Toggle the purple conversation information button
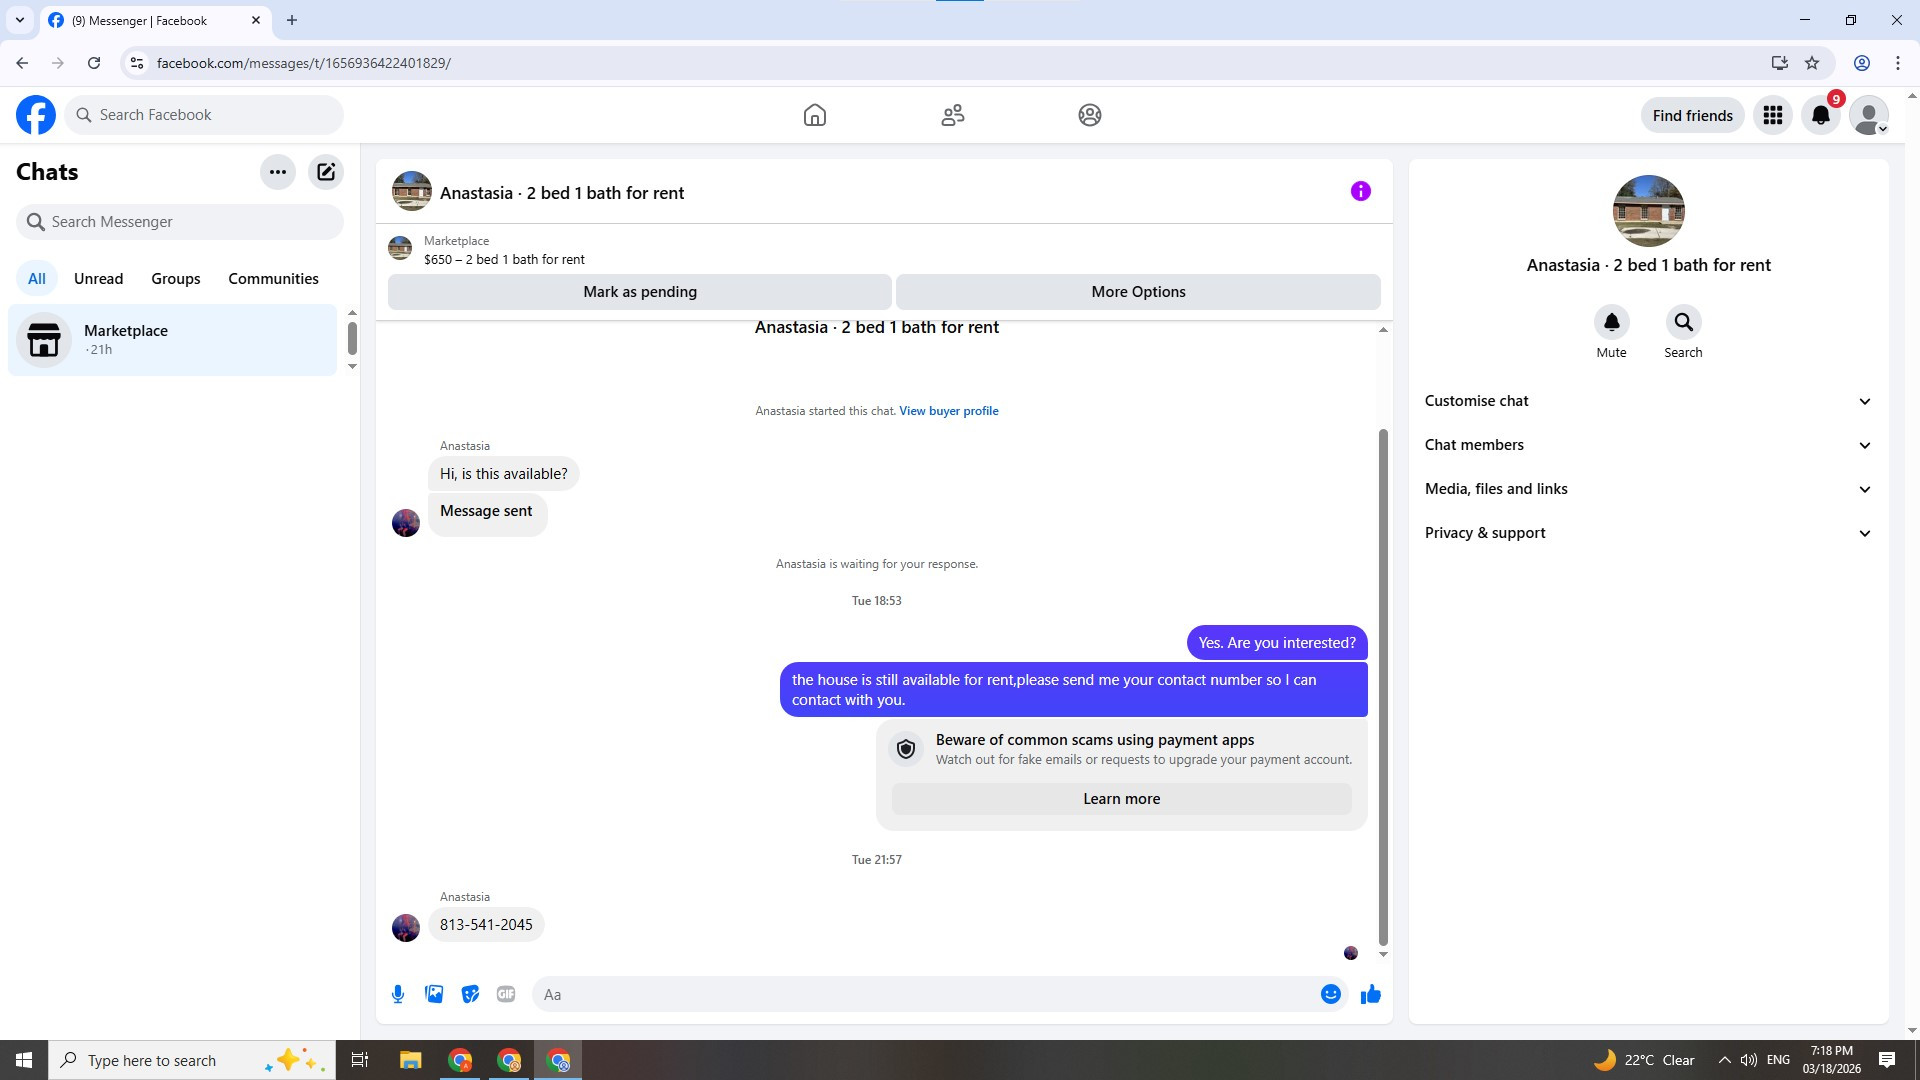This screenshot has height=1080, width=1920. point(1360,191)
